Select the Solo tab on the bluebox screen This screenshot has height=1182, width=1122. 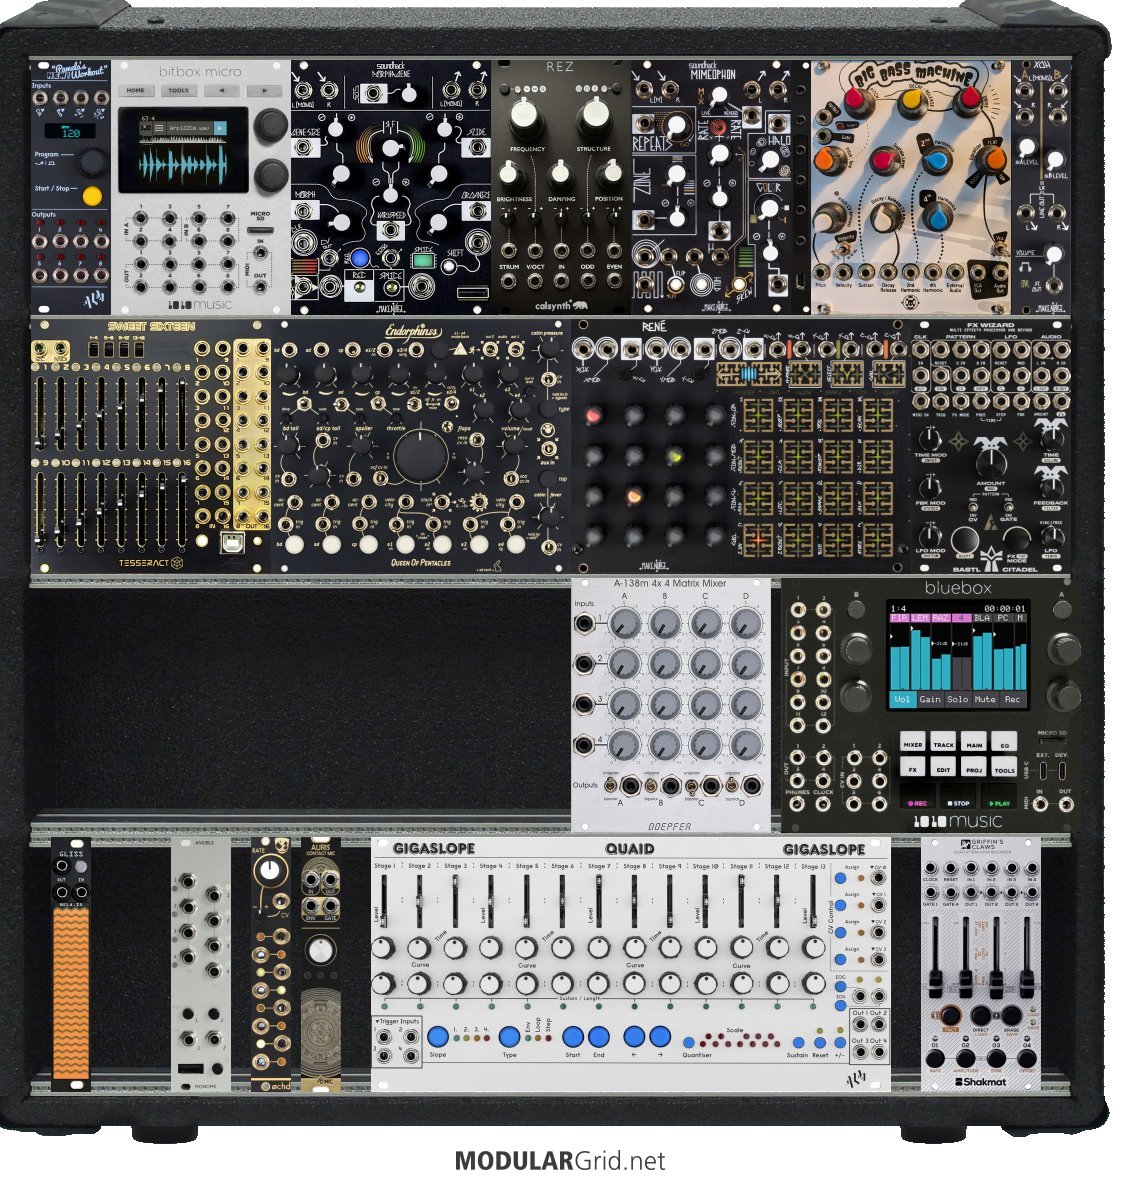click(x=958, y=699)
